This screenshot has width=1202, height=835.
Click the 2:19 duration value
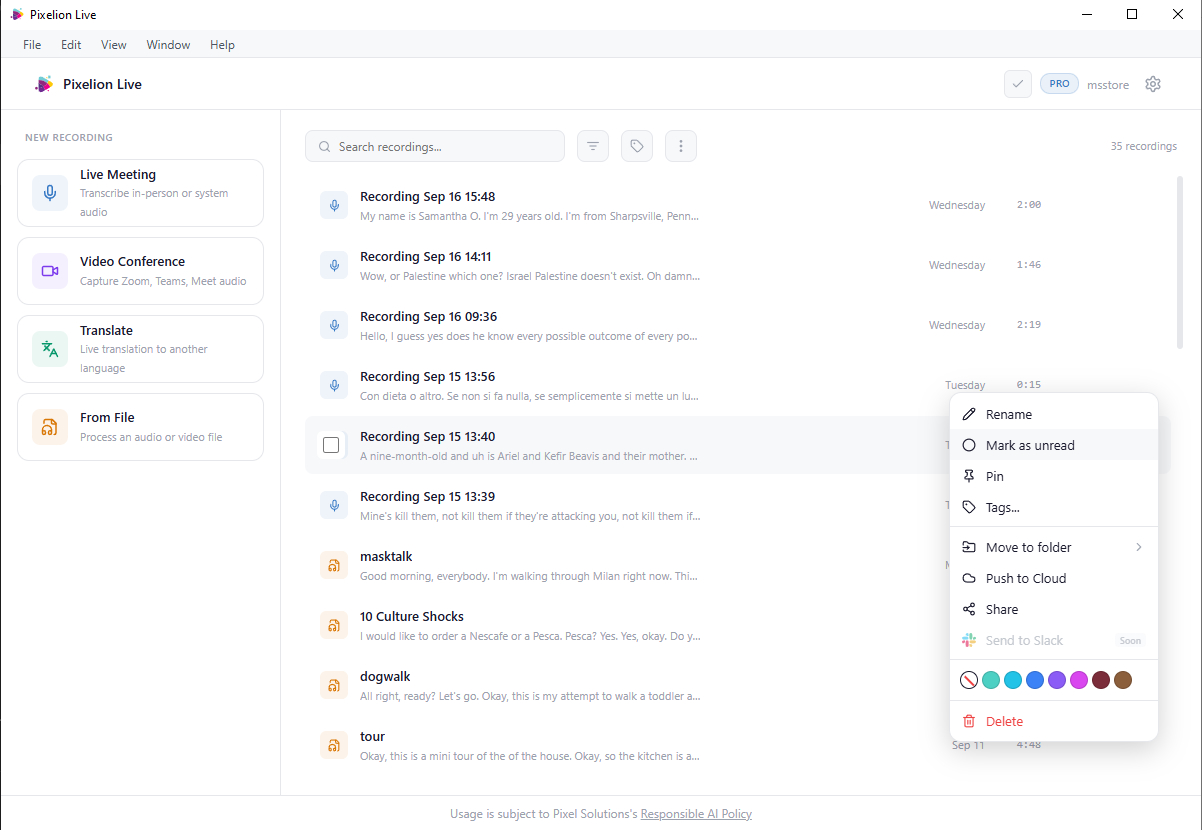[1029, 325]
